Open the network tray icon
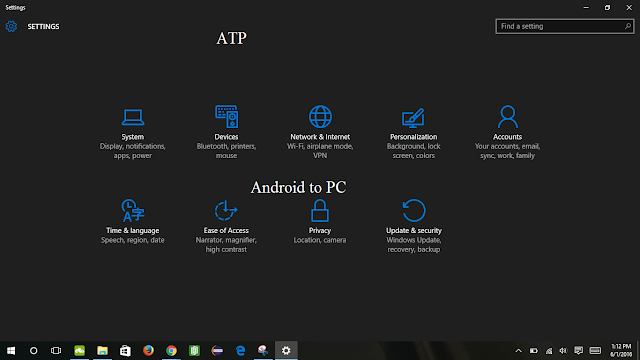The image size is (640, 360). tap(549, 351)
